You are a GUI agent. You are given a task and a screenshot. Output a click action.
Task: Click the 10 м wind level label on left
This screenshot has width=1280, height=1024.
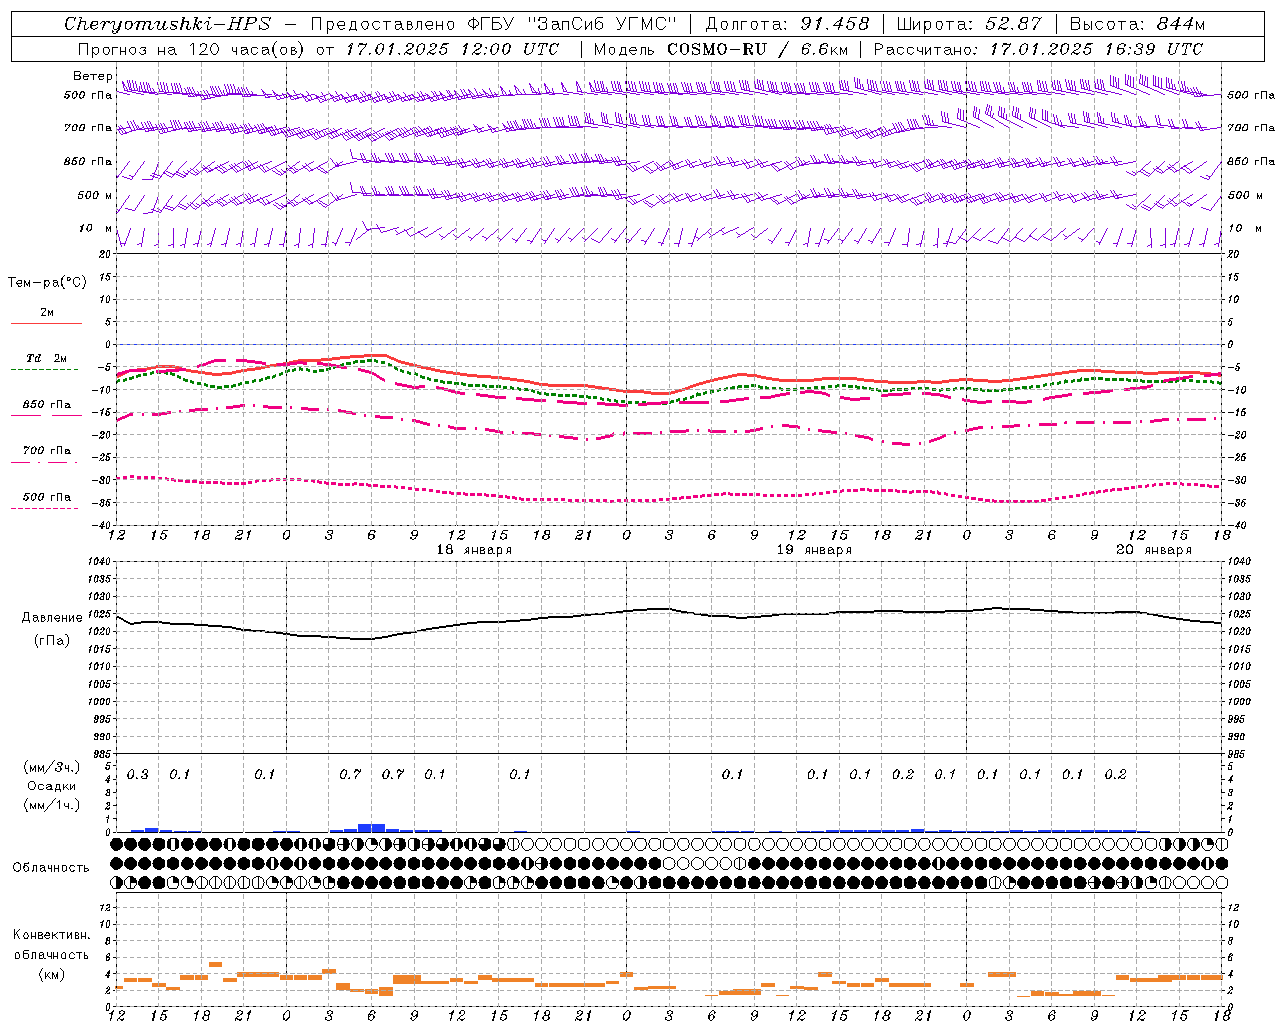pos(95,229)
